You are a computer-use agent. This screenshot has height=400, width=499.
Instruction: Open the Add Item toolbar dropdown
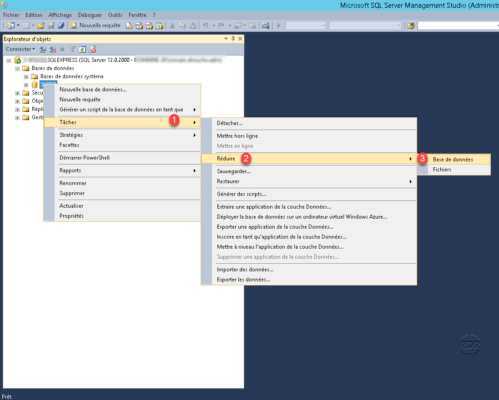coord(33,26)
